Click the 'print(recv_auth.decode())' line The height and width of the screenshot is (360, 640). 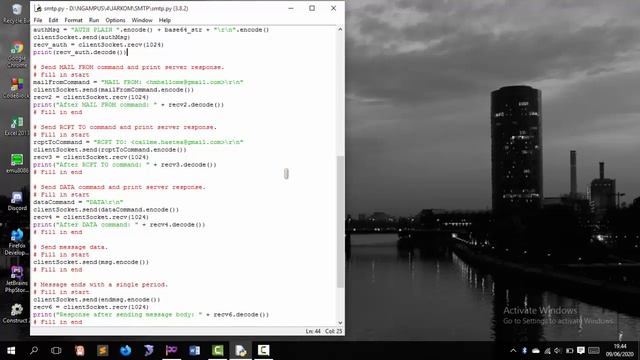point(80,52)
